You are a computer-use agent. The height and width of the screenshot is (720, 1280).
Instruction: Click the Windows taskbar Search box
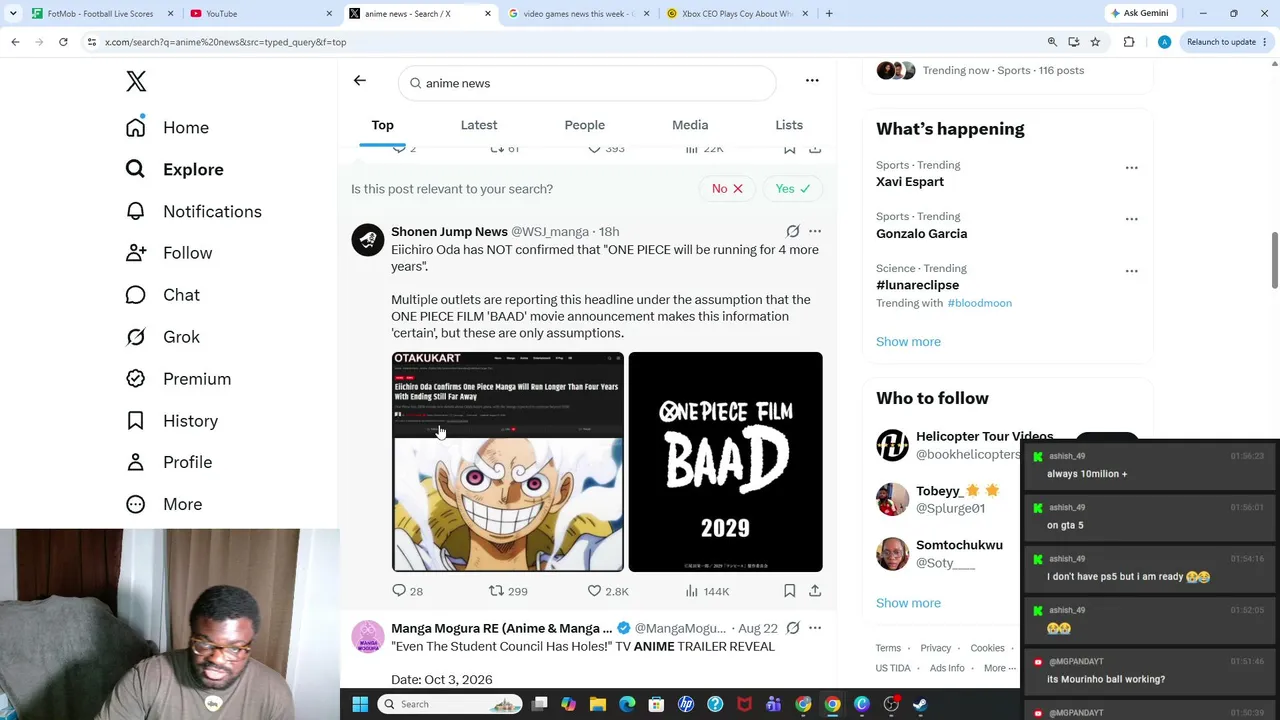click(451, 704)
